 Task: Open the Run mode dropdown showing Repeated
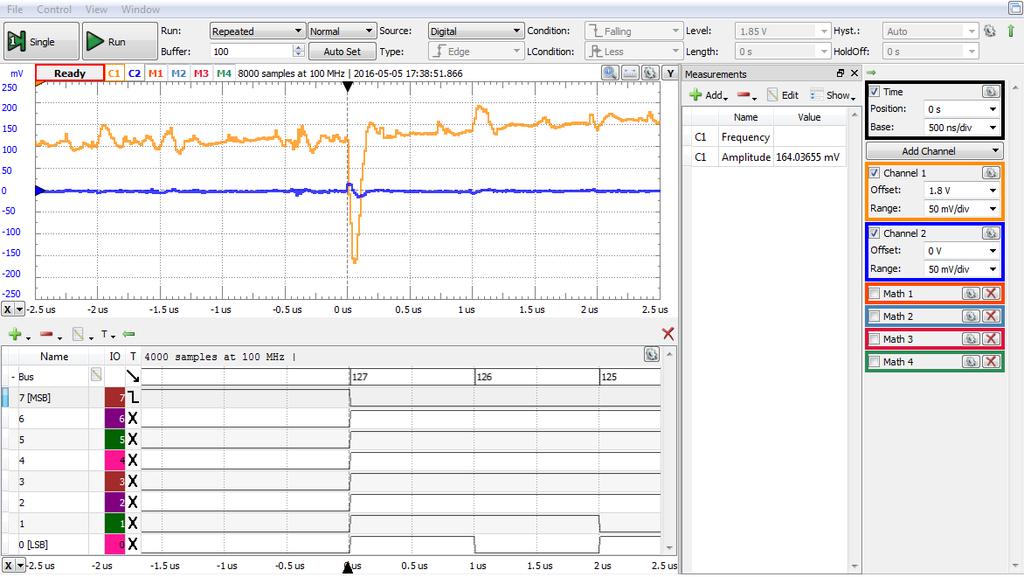pos(257,31)
